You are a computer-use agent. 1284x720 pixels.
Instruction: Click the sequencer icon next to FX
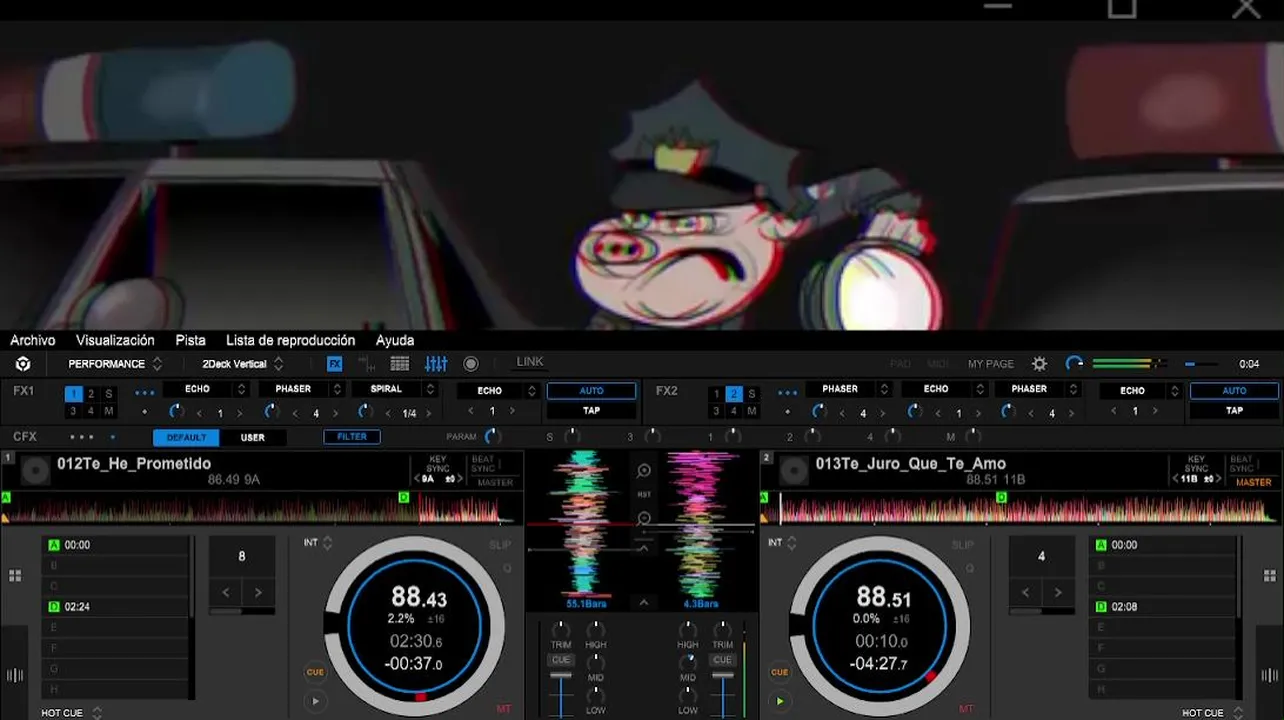(x=367, y=364)
